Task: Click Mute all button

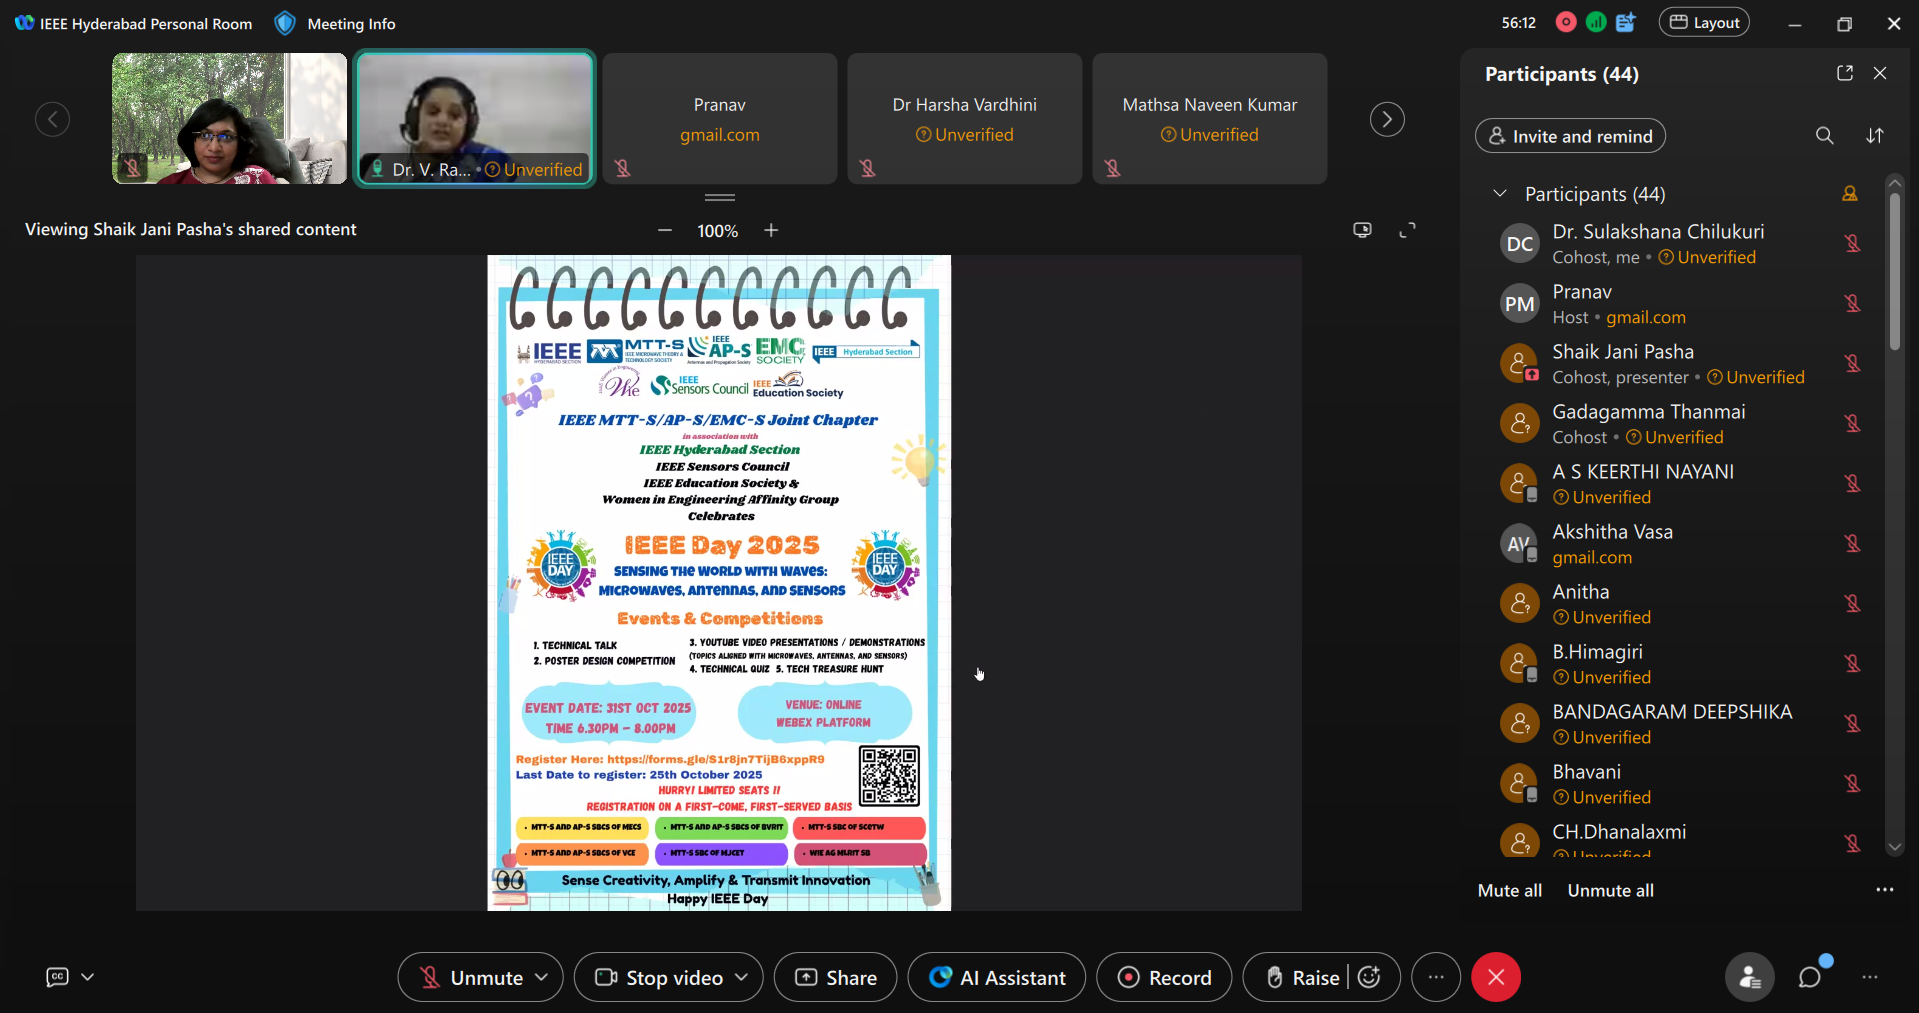Action: (x=1509, y=890)
